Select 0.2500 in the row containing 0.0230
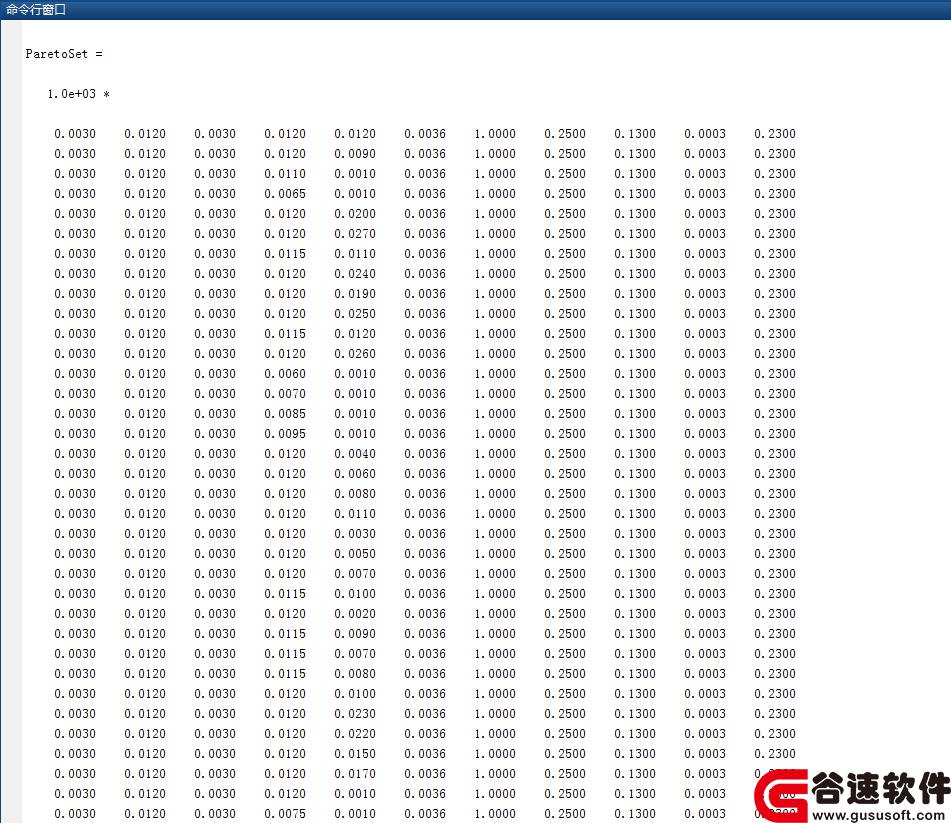Viewport: 951px width, 823px height. pos(565,714)
